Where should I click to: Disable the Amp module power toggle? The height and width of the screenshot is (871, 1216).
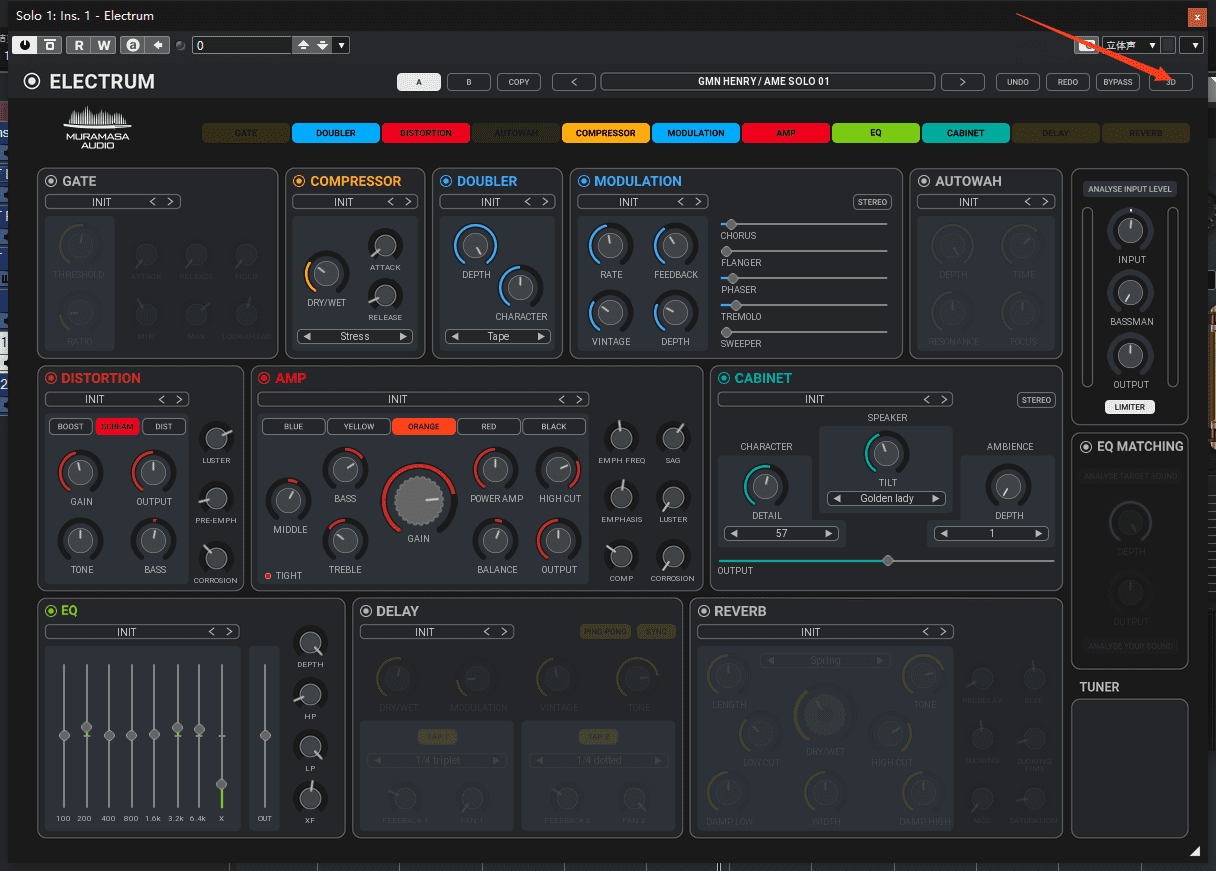tap(264, 378)
